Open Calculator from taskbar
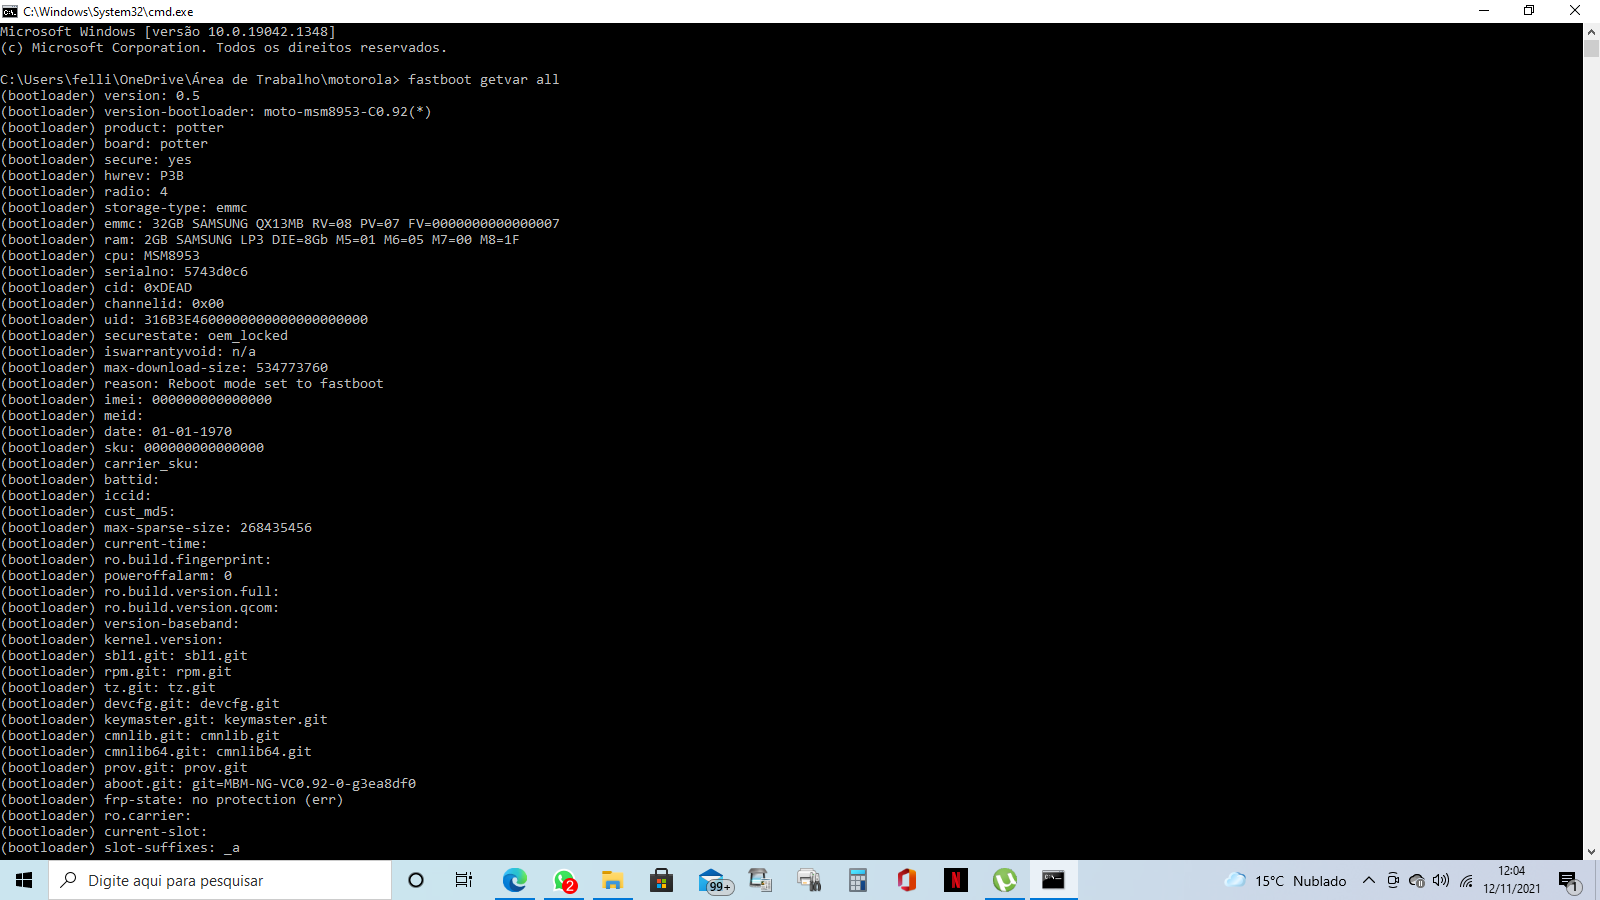Screen dimensions: 1600x900 [858, 880]
